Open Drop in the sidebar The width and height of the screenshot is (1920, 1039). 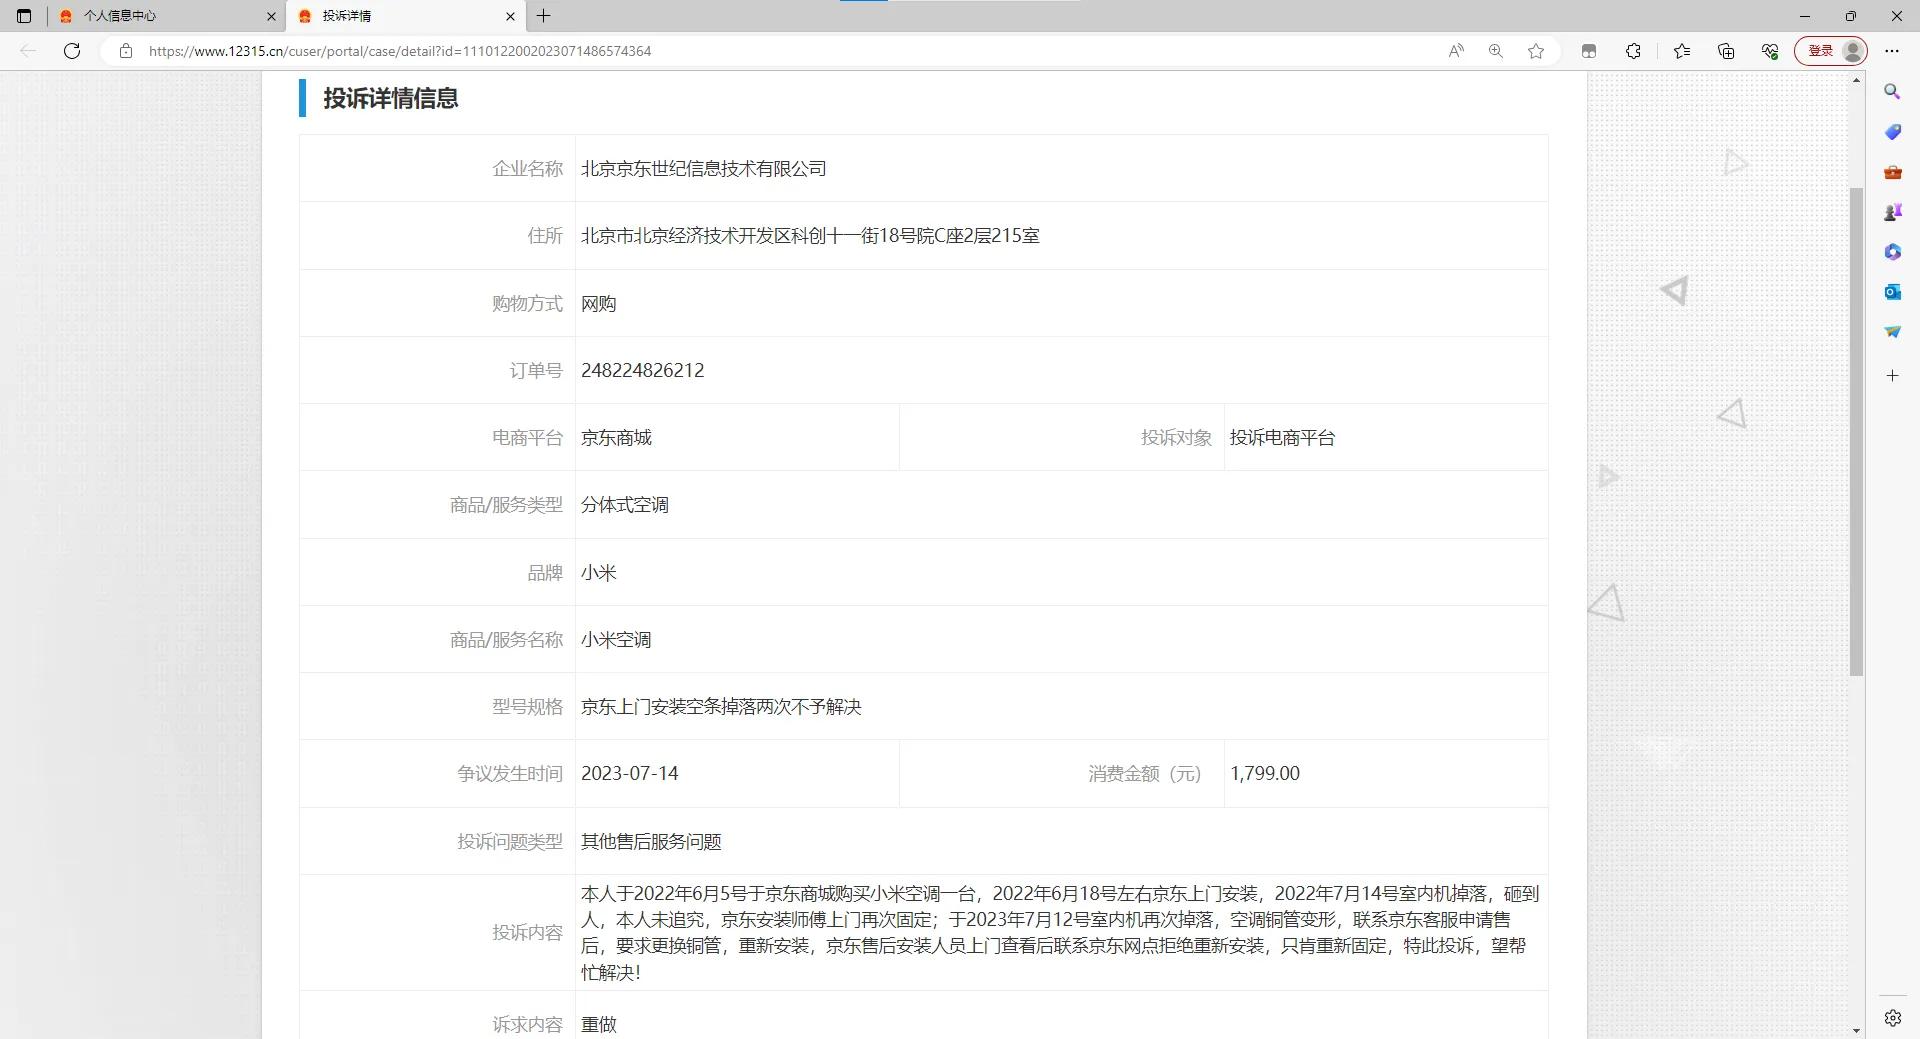click(1892, 331)
